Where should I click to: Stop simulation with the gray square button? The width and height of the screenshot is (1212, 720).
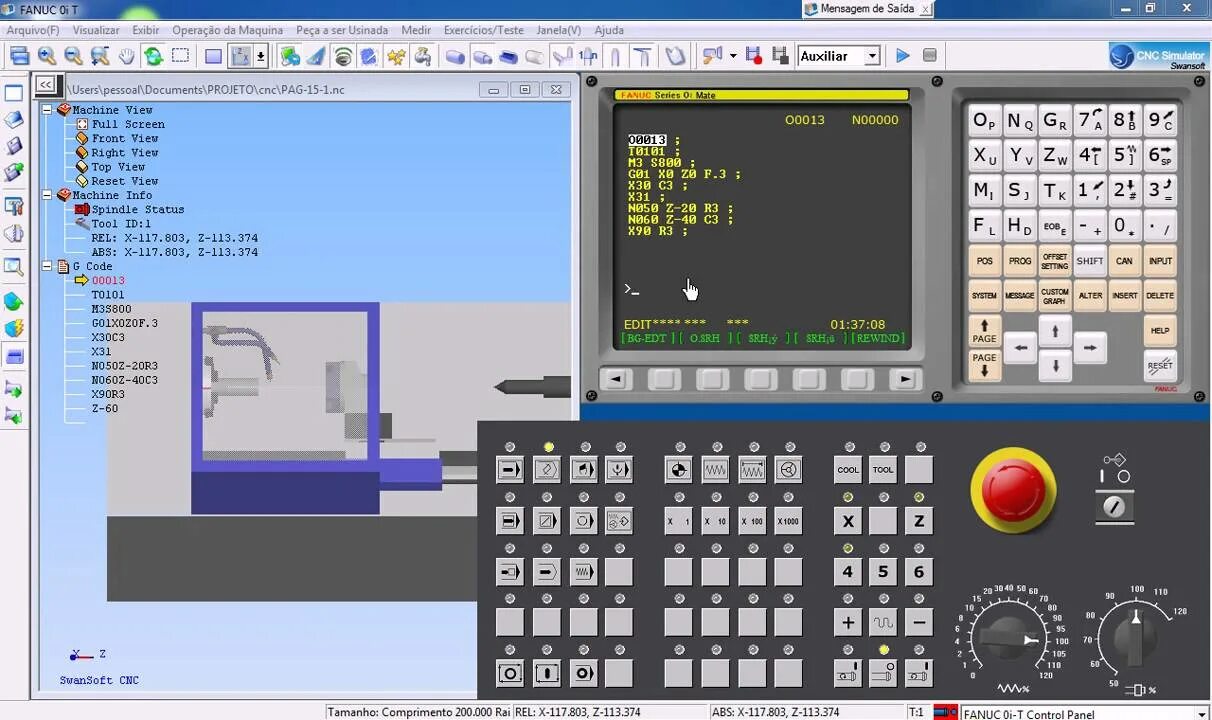pyautogui.click(x=930, y=56)
